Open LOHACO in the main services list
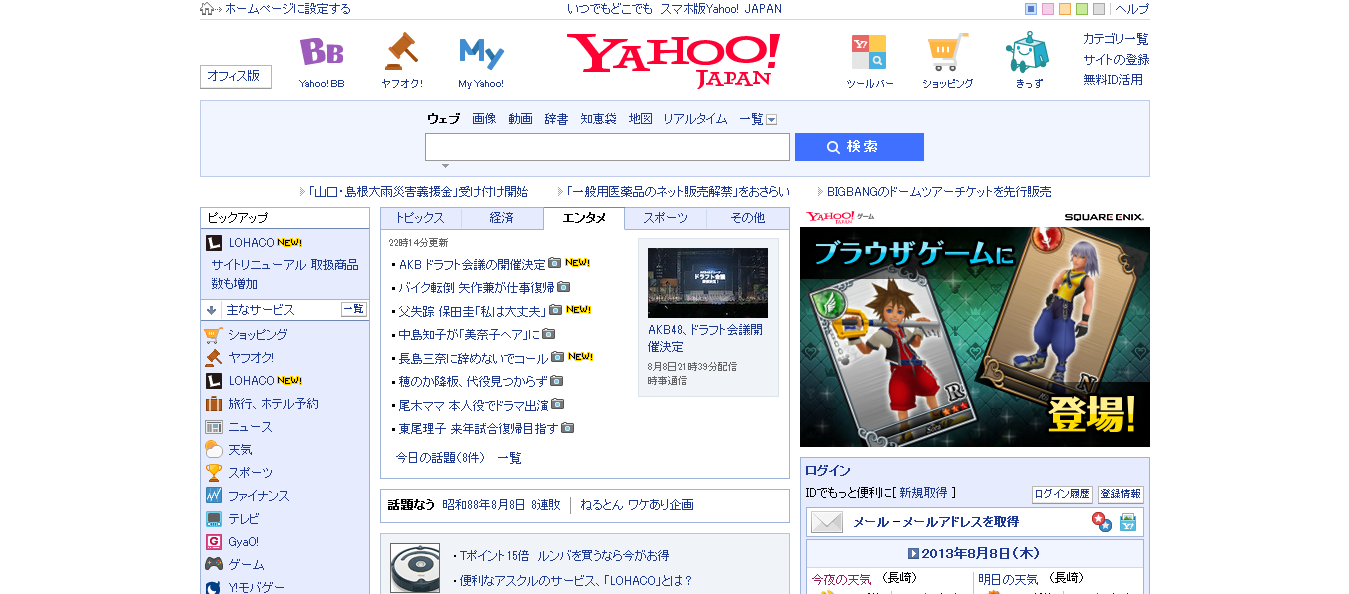The height and width of the screenshot is (594, 1349). [x=251, y=381]
